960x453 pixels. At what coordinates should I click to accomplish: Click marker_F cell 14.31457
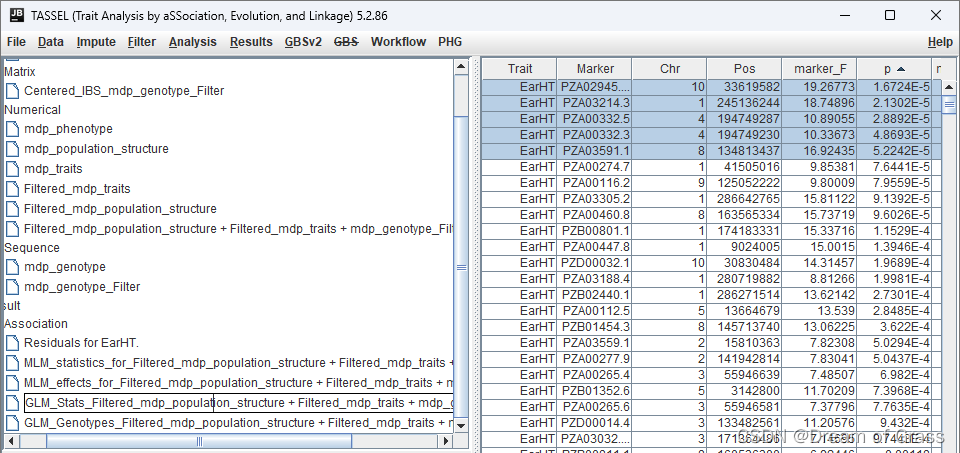coord(819,262)
